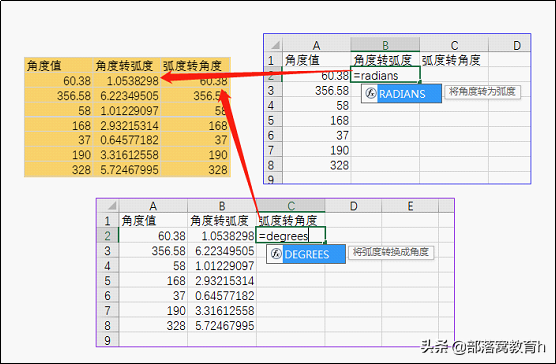Image resolution: width=556 pixels, height=364 pixels.
Task: Select row 4 header in top-right sheet
Action: [273, 105]
